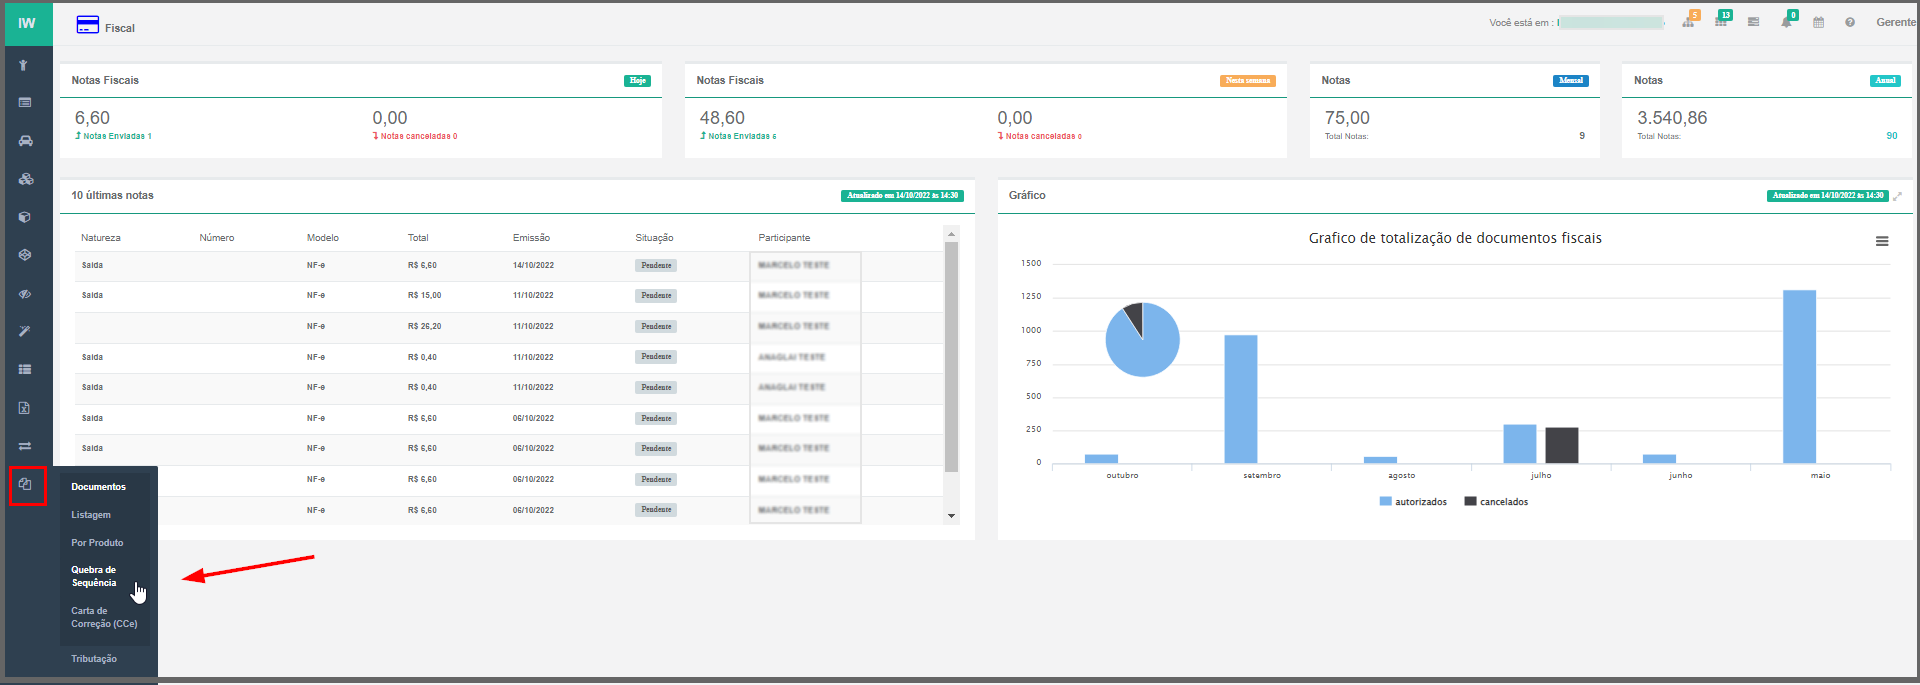
Task: Open the grid icon with badge 13
Action: 1721,21
